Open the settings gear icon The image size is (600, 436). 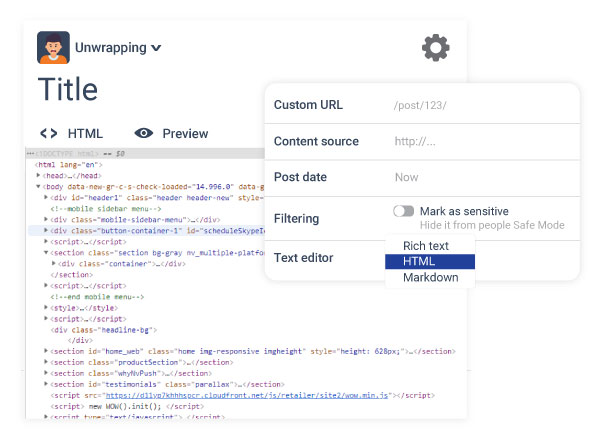[435, 47]
